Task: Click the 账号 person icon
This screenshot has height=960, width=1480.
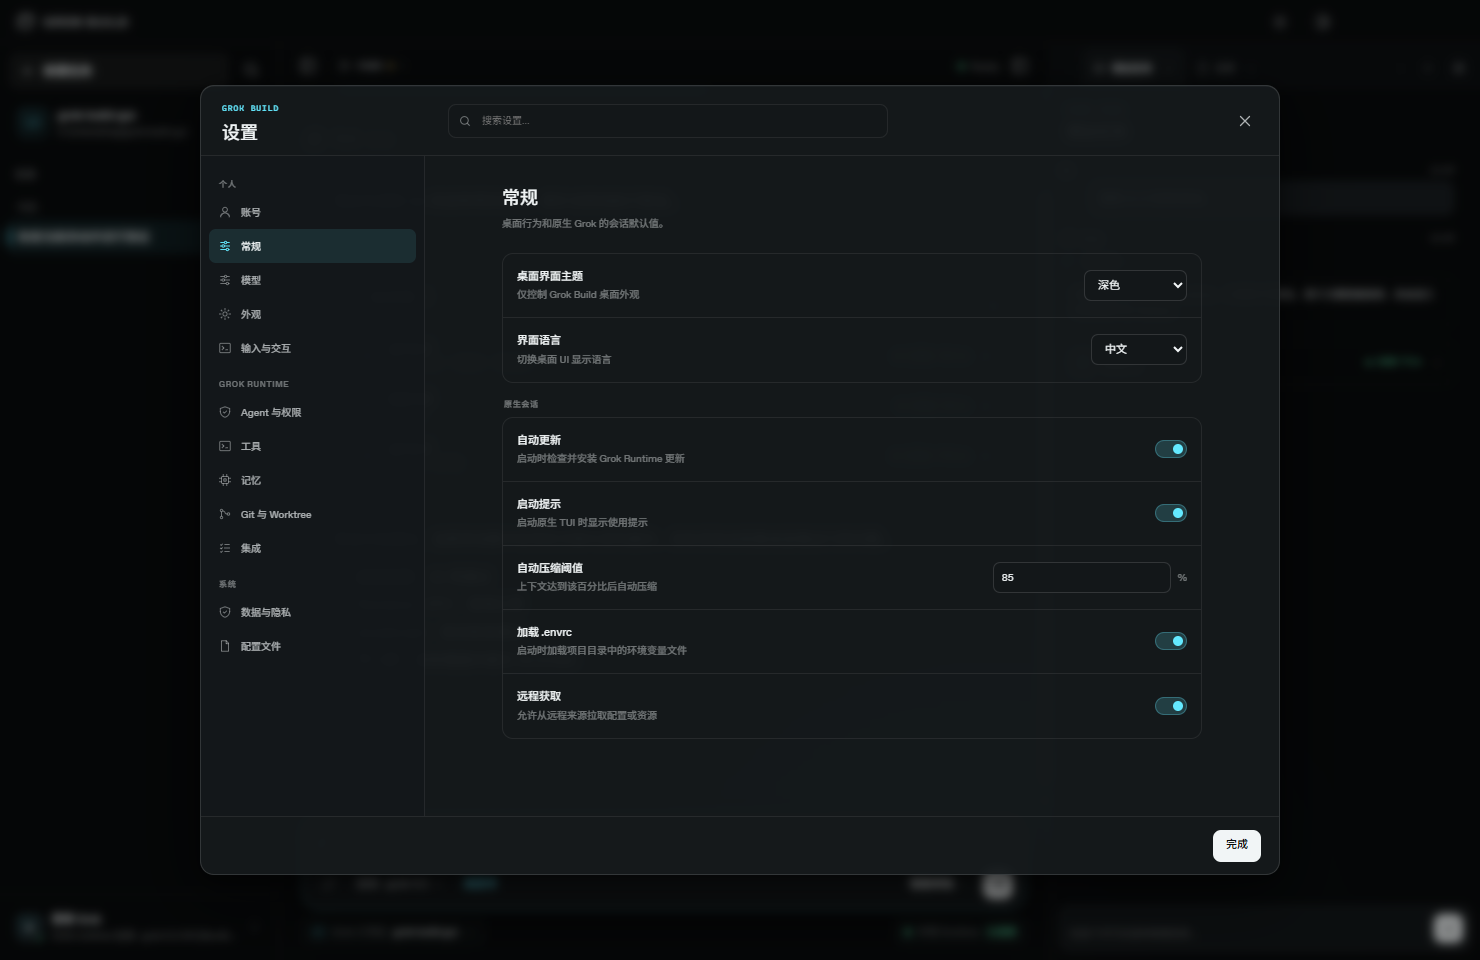Action: 225,212
